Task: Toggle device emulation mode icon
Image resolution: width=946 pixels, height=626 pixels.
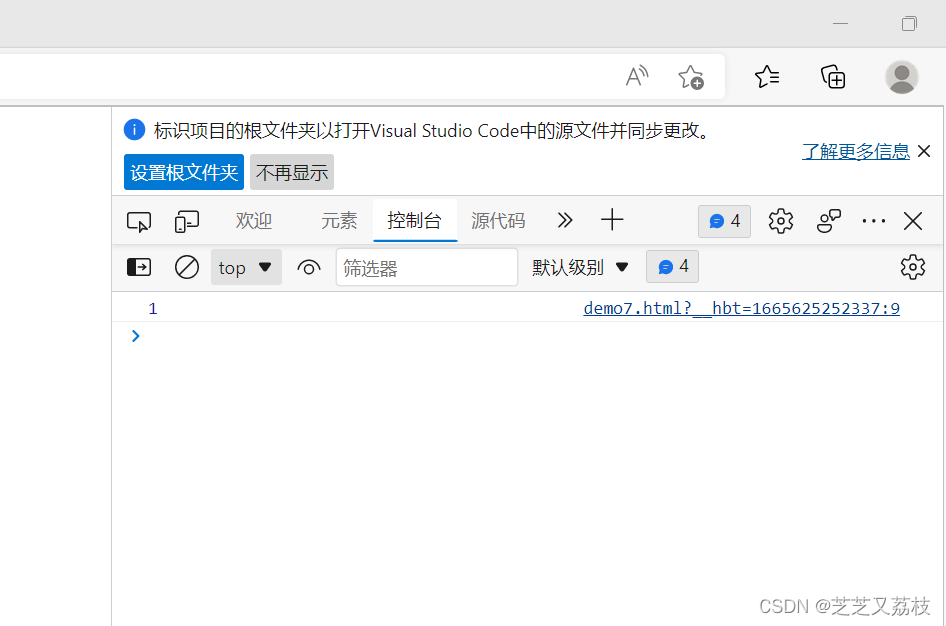Action: tap(186, 221)
